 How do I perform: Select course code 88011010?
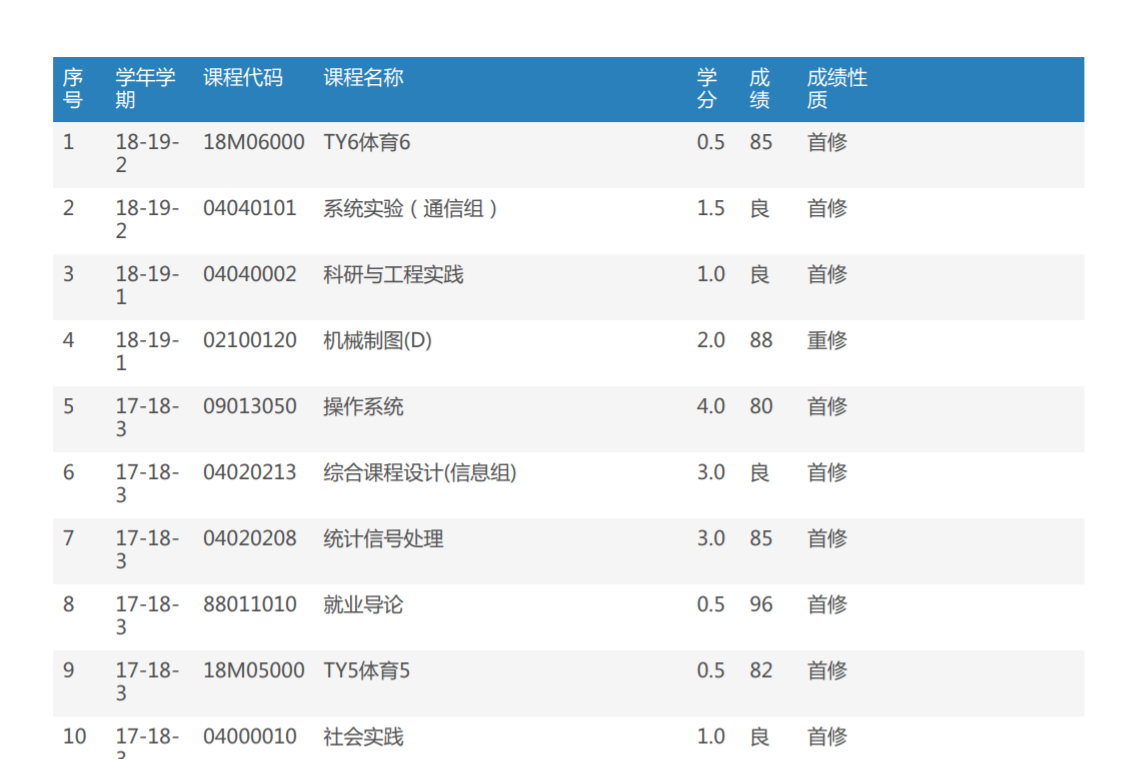[250, 605]
